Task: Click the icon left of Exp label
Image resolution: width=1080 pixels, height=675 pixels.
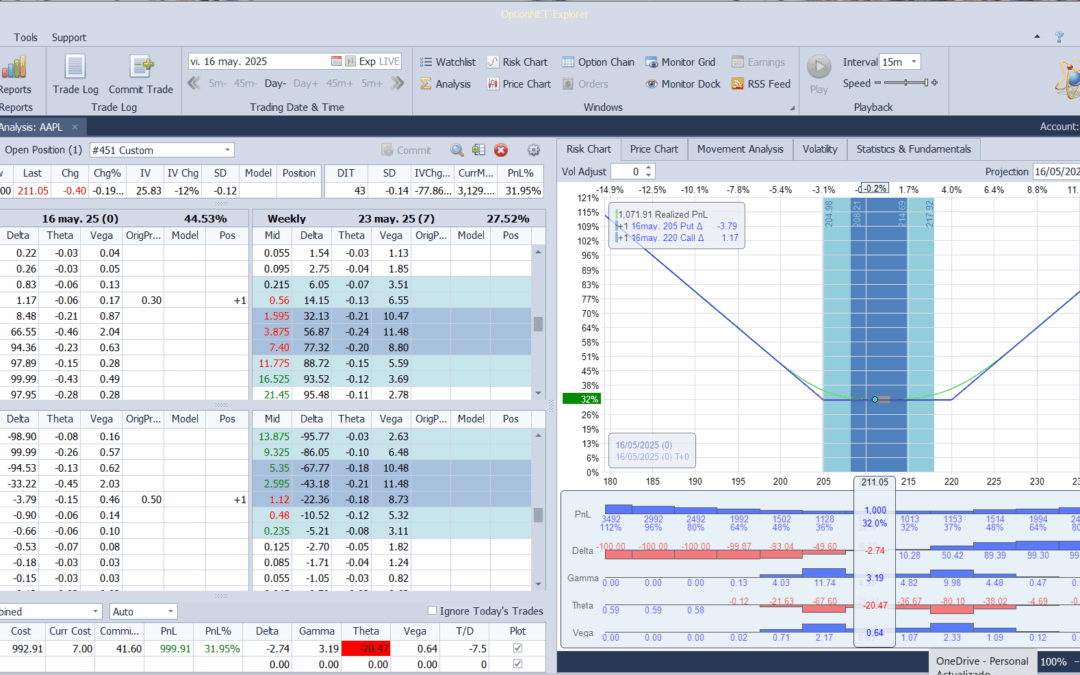Action: tap(350, 61)
